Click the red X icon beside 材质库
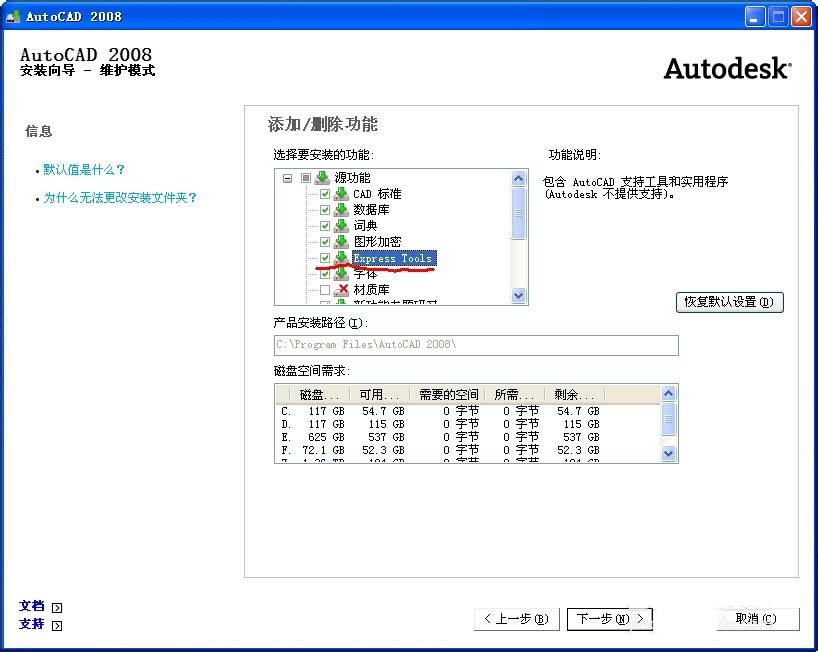The width and height of the screenshot is (818, 652). pos(344,290)
